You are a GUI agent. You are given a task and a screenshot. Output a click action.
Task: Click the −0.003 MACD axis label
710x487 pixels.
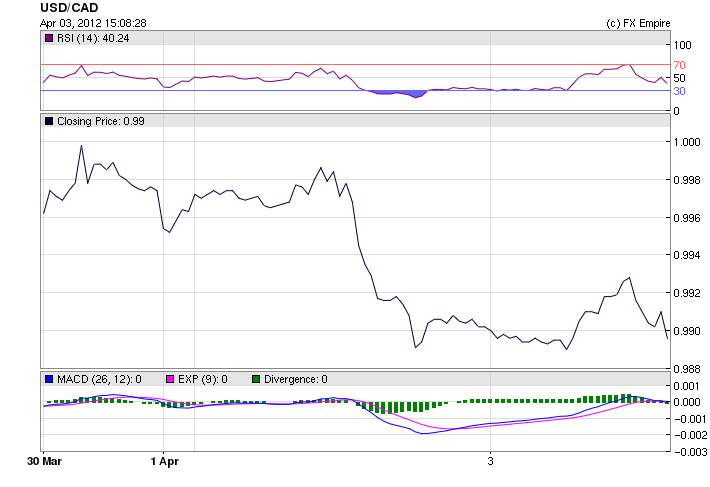coord(690,452)
